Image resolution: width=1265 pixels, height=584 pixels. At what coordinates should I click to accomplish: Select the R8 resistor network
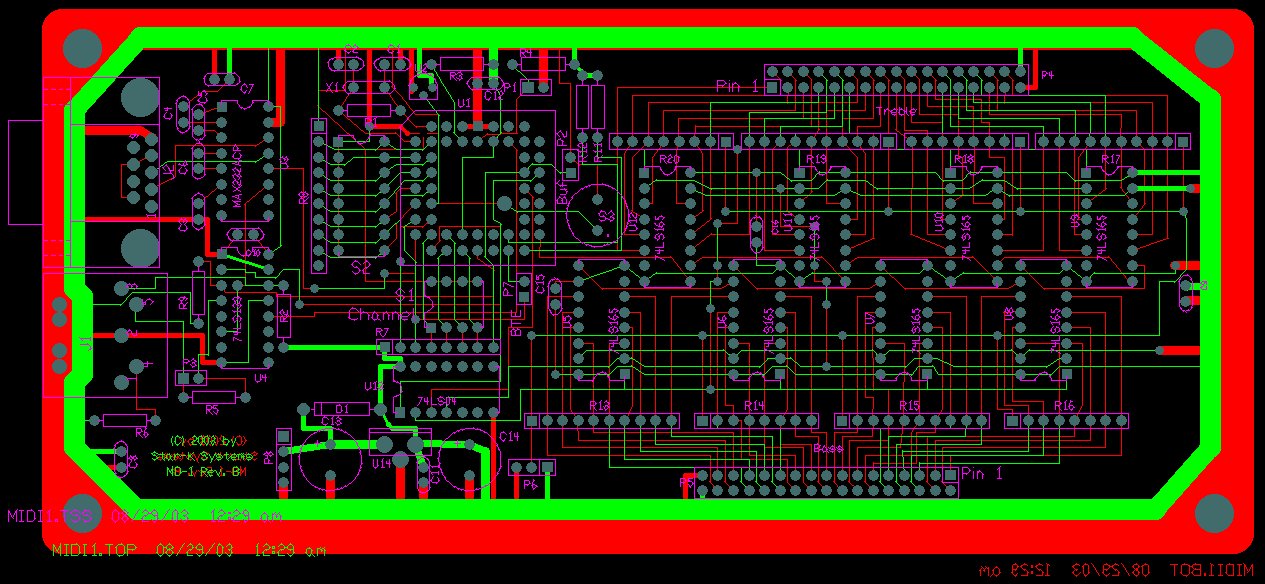319,196
